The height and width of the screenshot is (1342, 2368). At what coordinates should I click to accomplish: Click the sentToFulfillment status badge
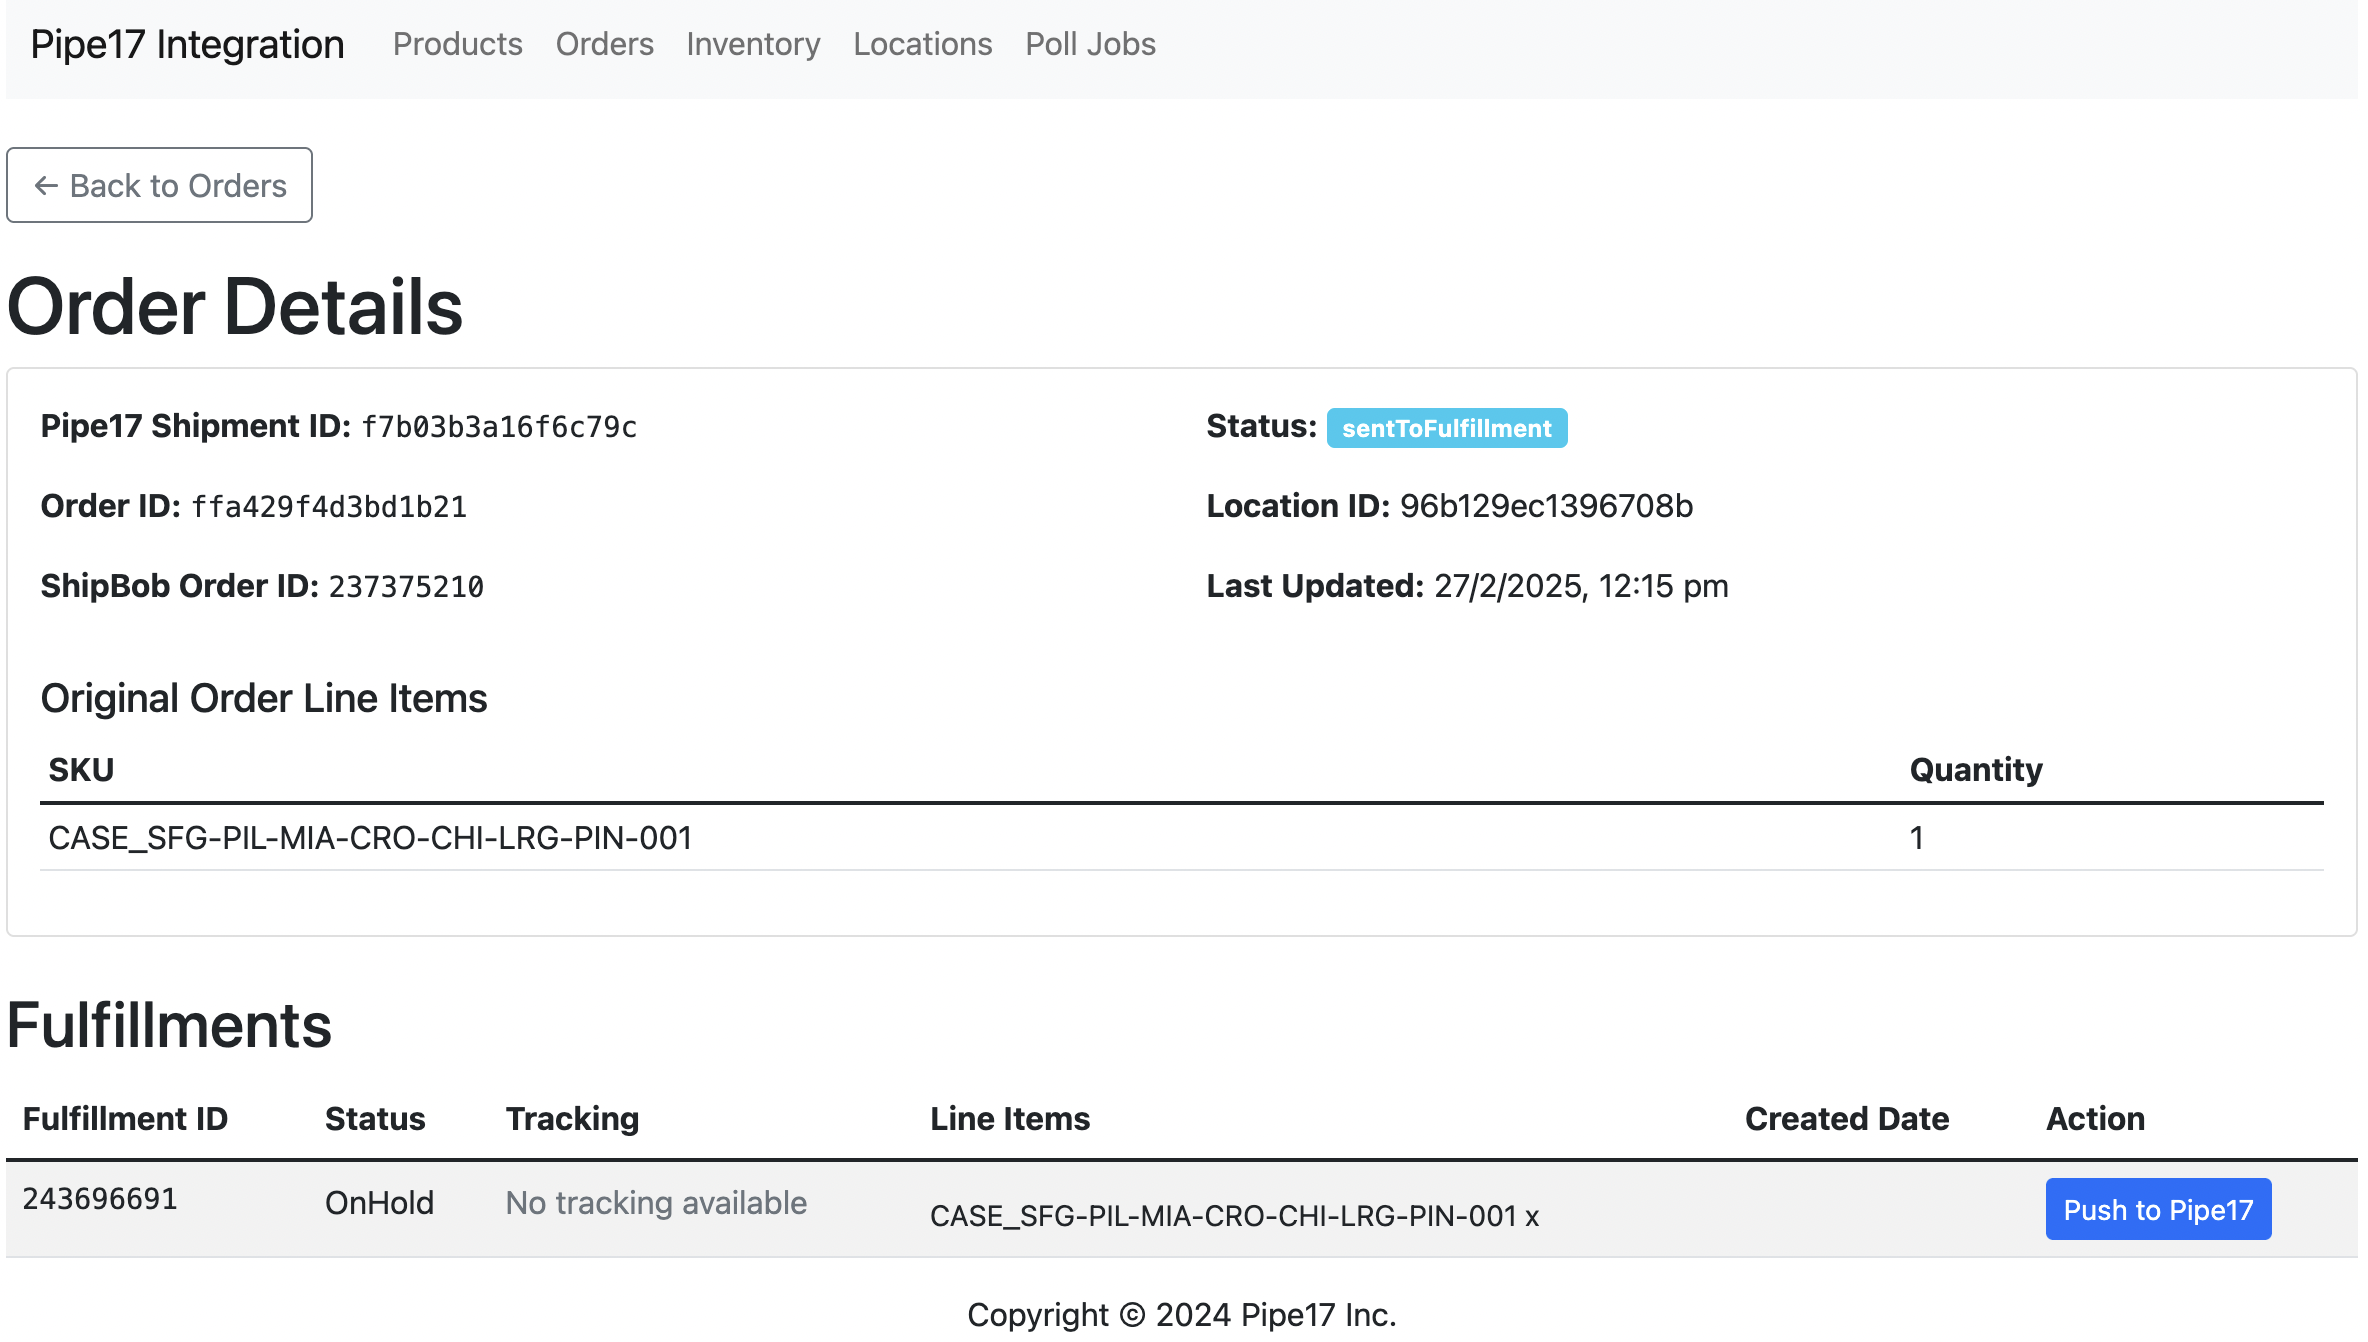pos(1446,428)
